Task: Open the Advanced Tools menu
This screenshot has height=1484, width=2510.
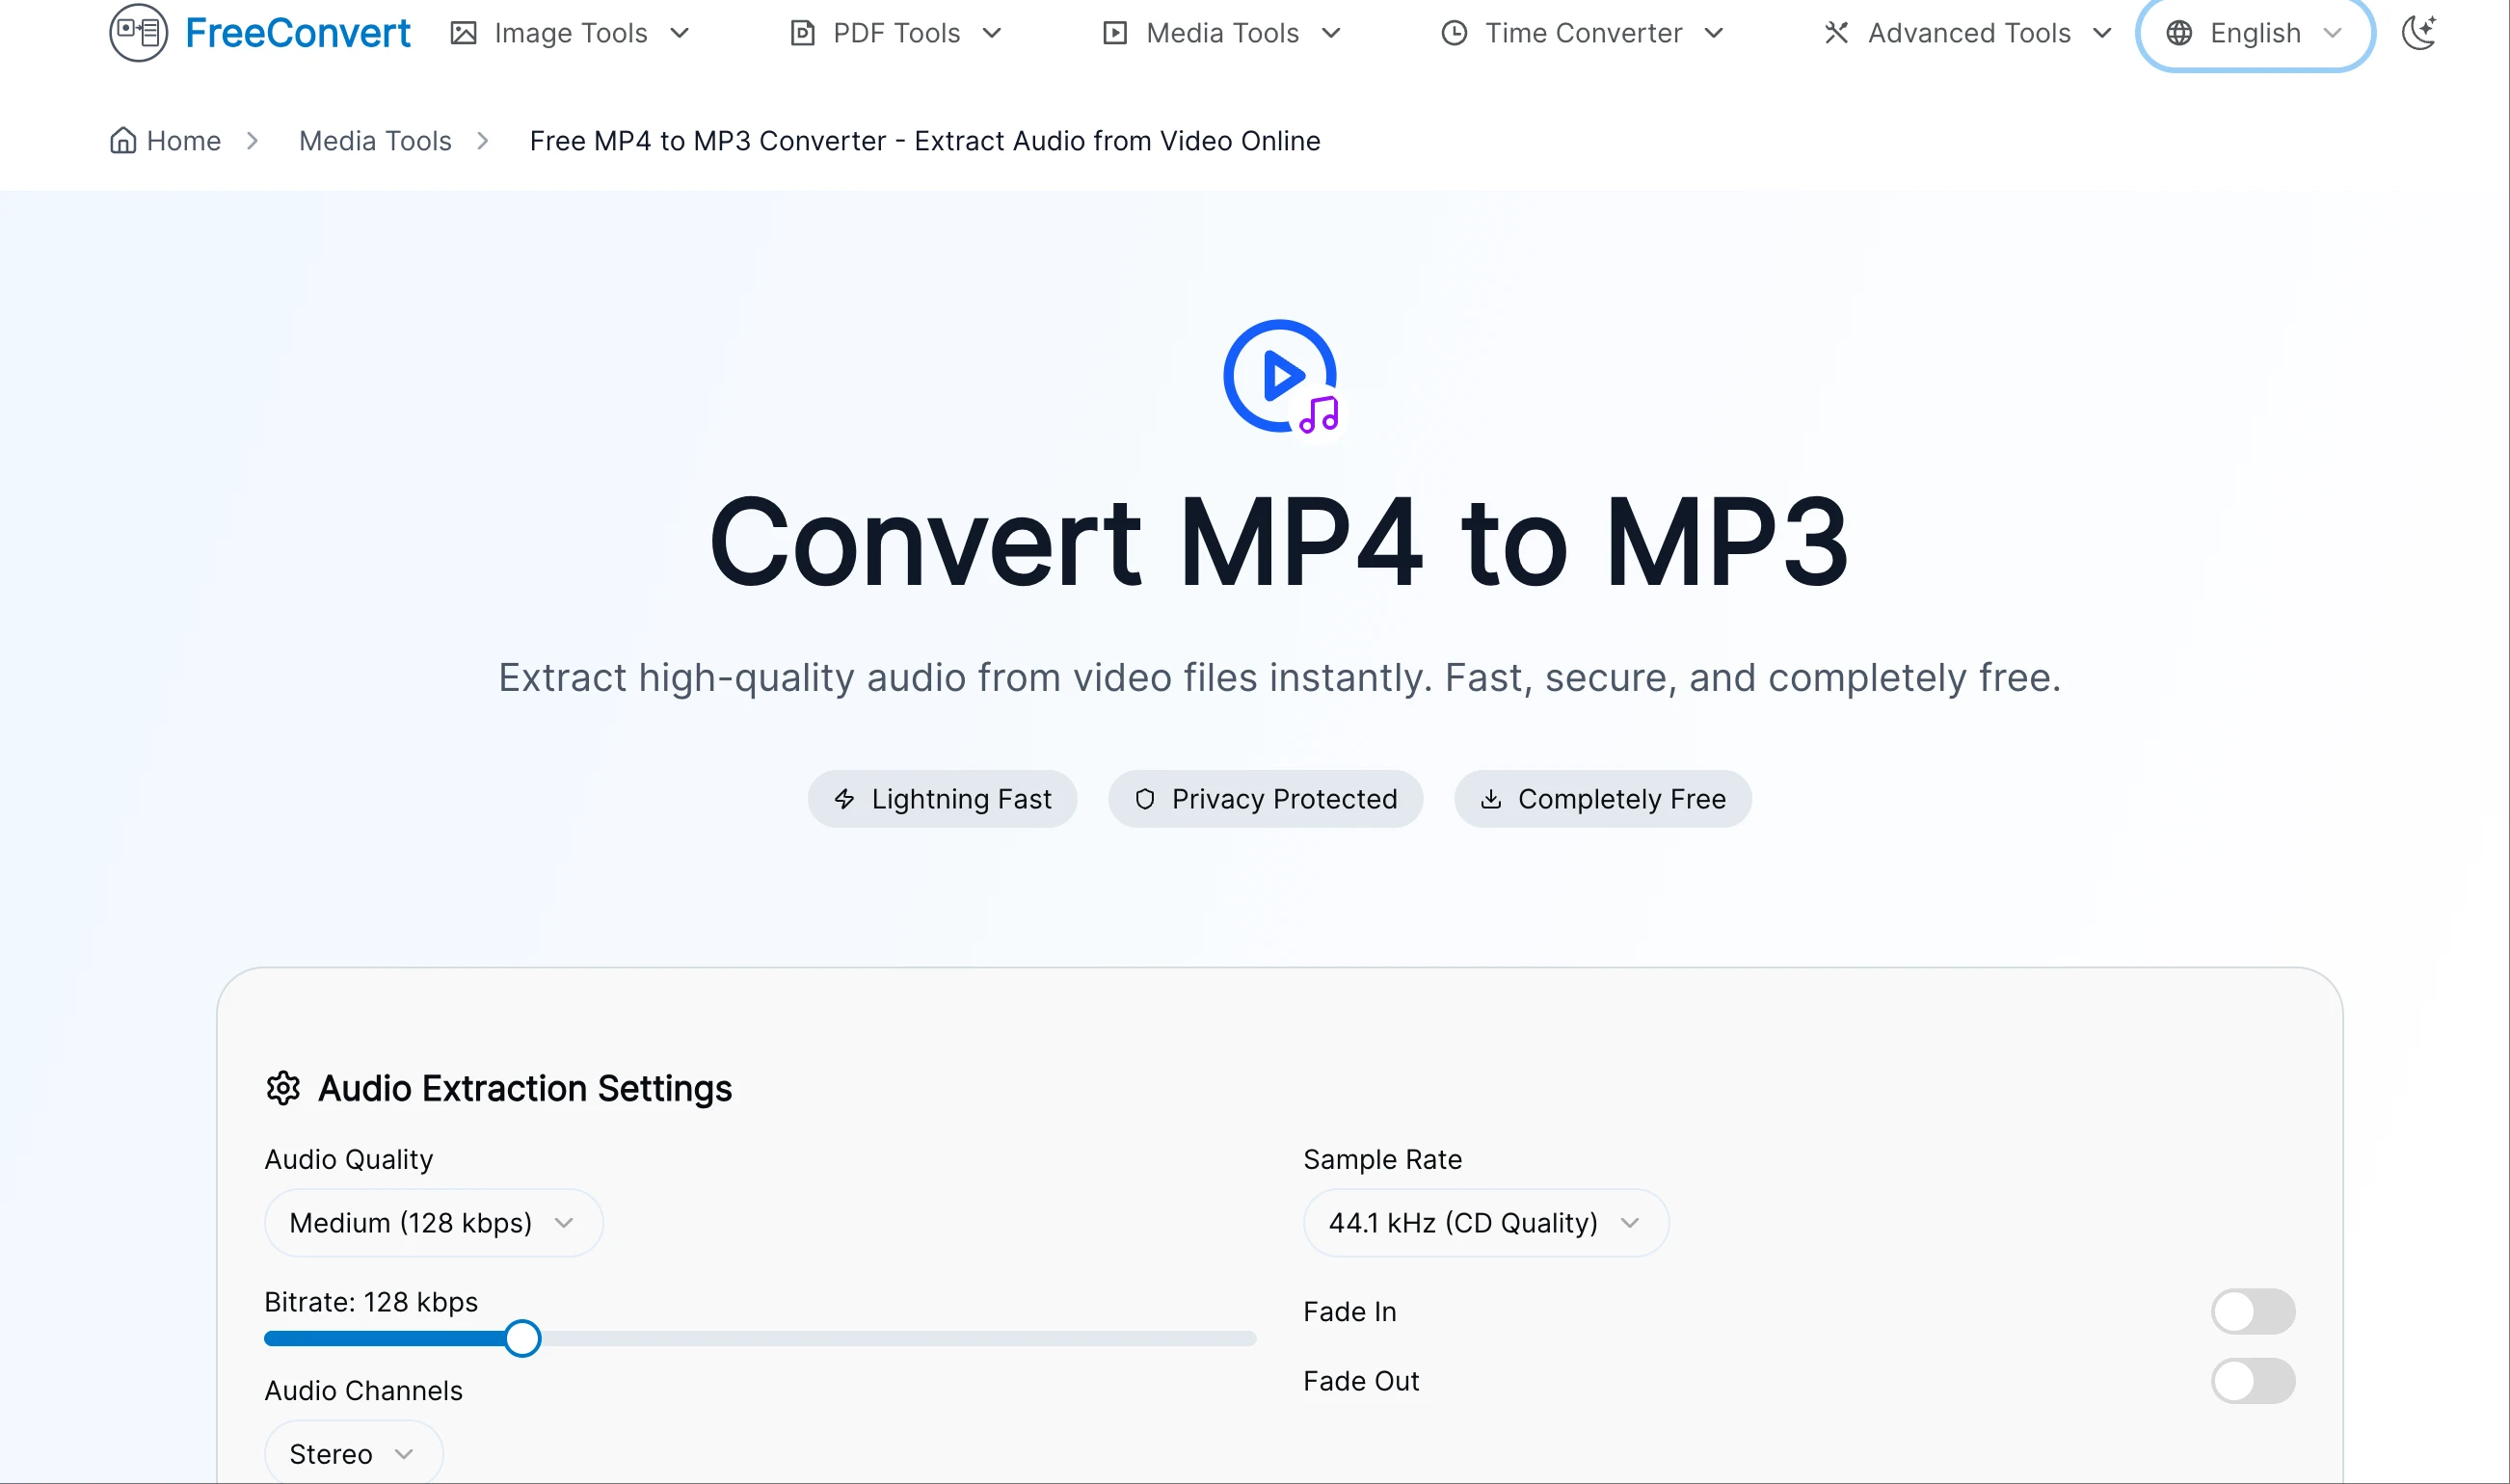Action: [x=1967, y=33]
